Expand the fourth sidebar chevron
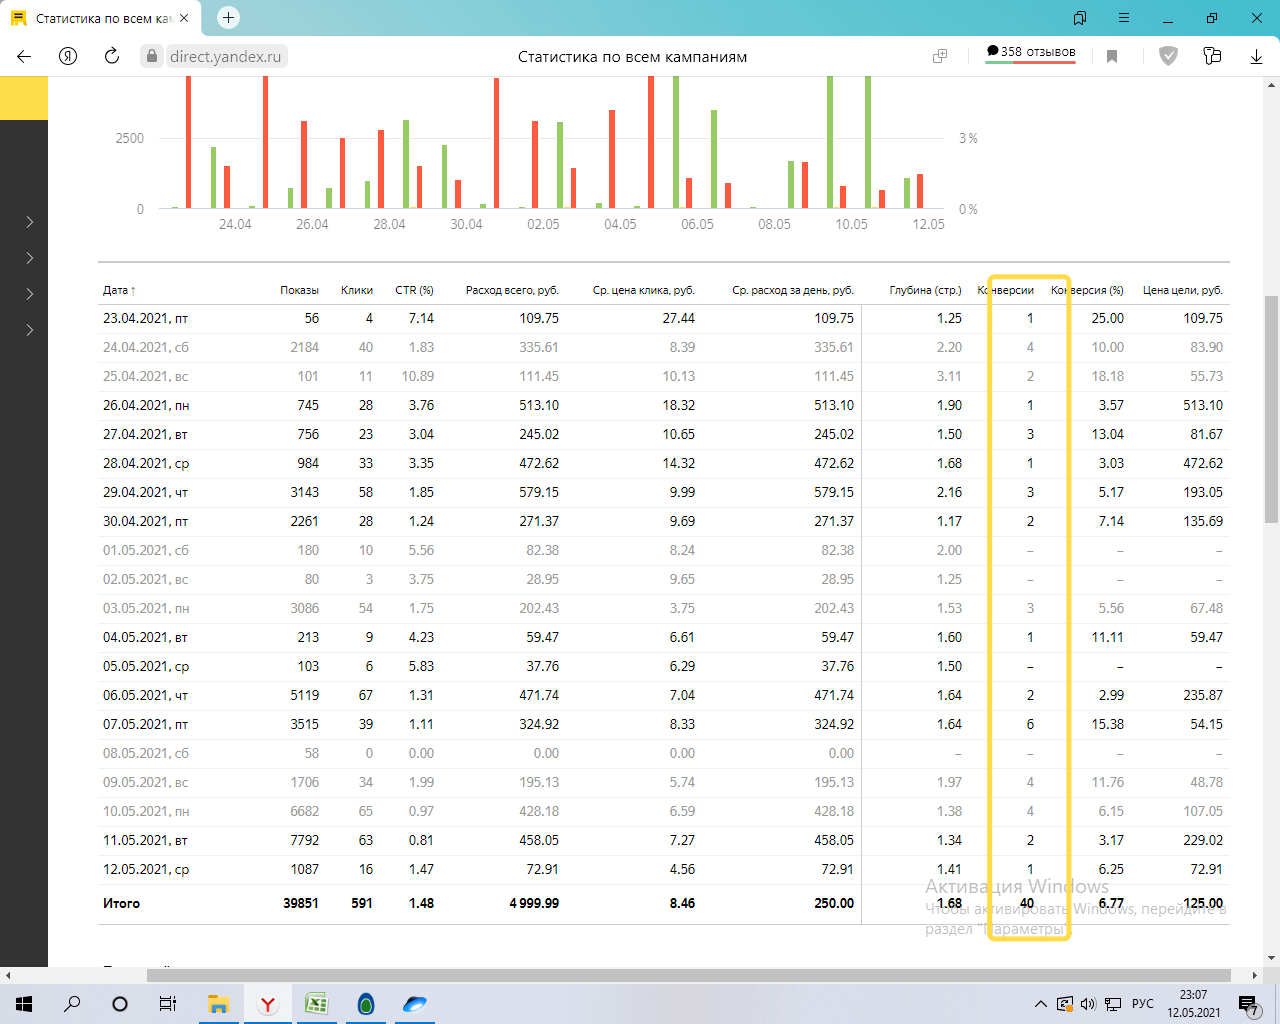The height and width of the screenshot is (1024, 1280). tap(30, 330)
